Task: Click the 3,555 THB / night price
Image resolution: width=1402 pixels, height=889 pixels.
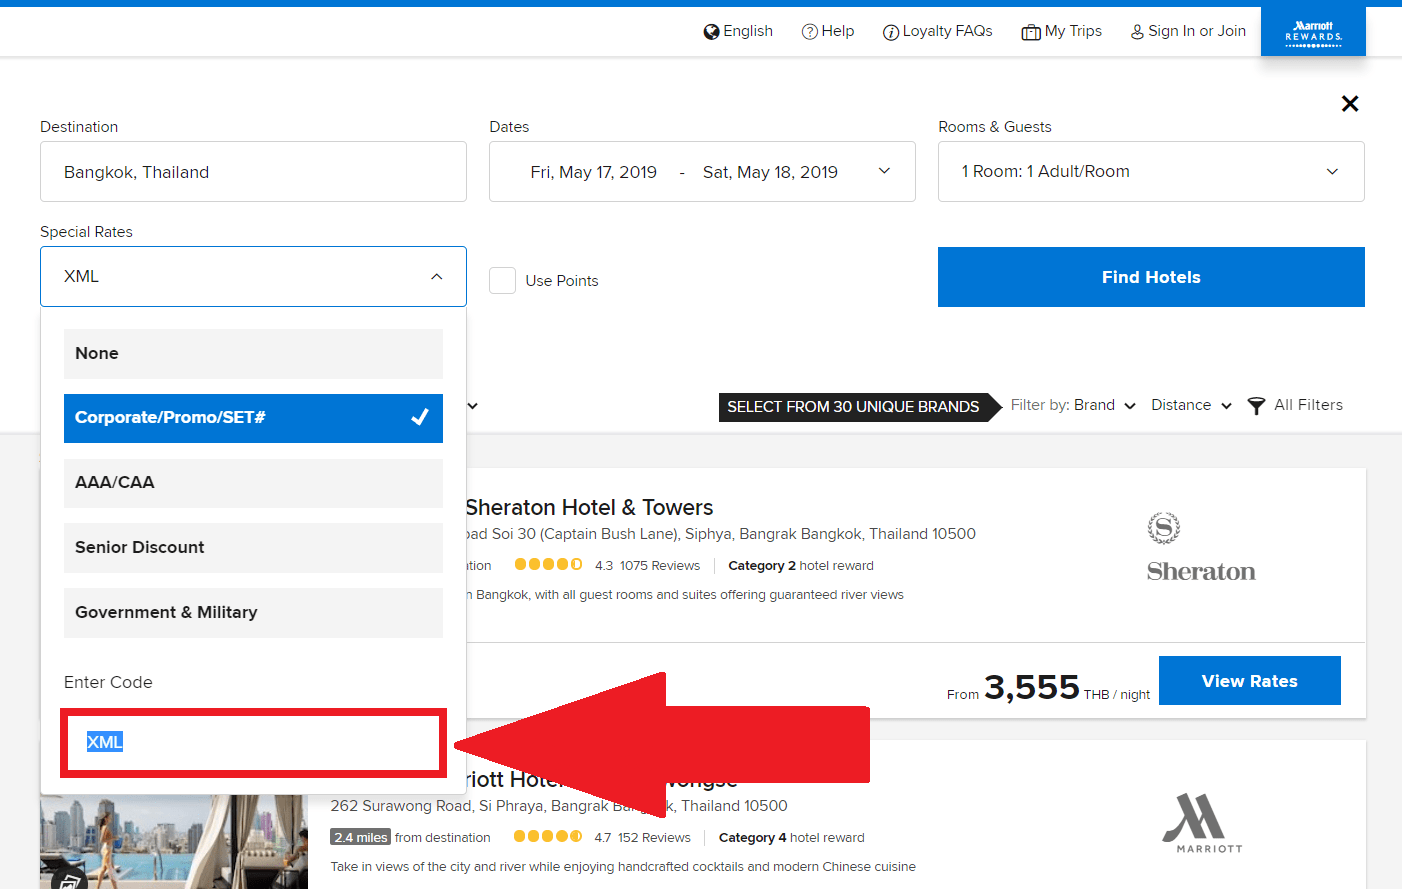Action: coord(1048,688)
